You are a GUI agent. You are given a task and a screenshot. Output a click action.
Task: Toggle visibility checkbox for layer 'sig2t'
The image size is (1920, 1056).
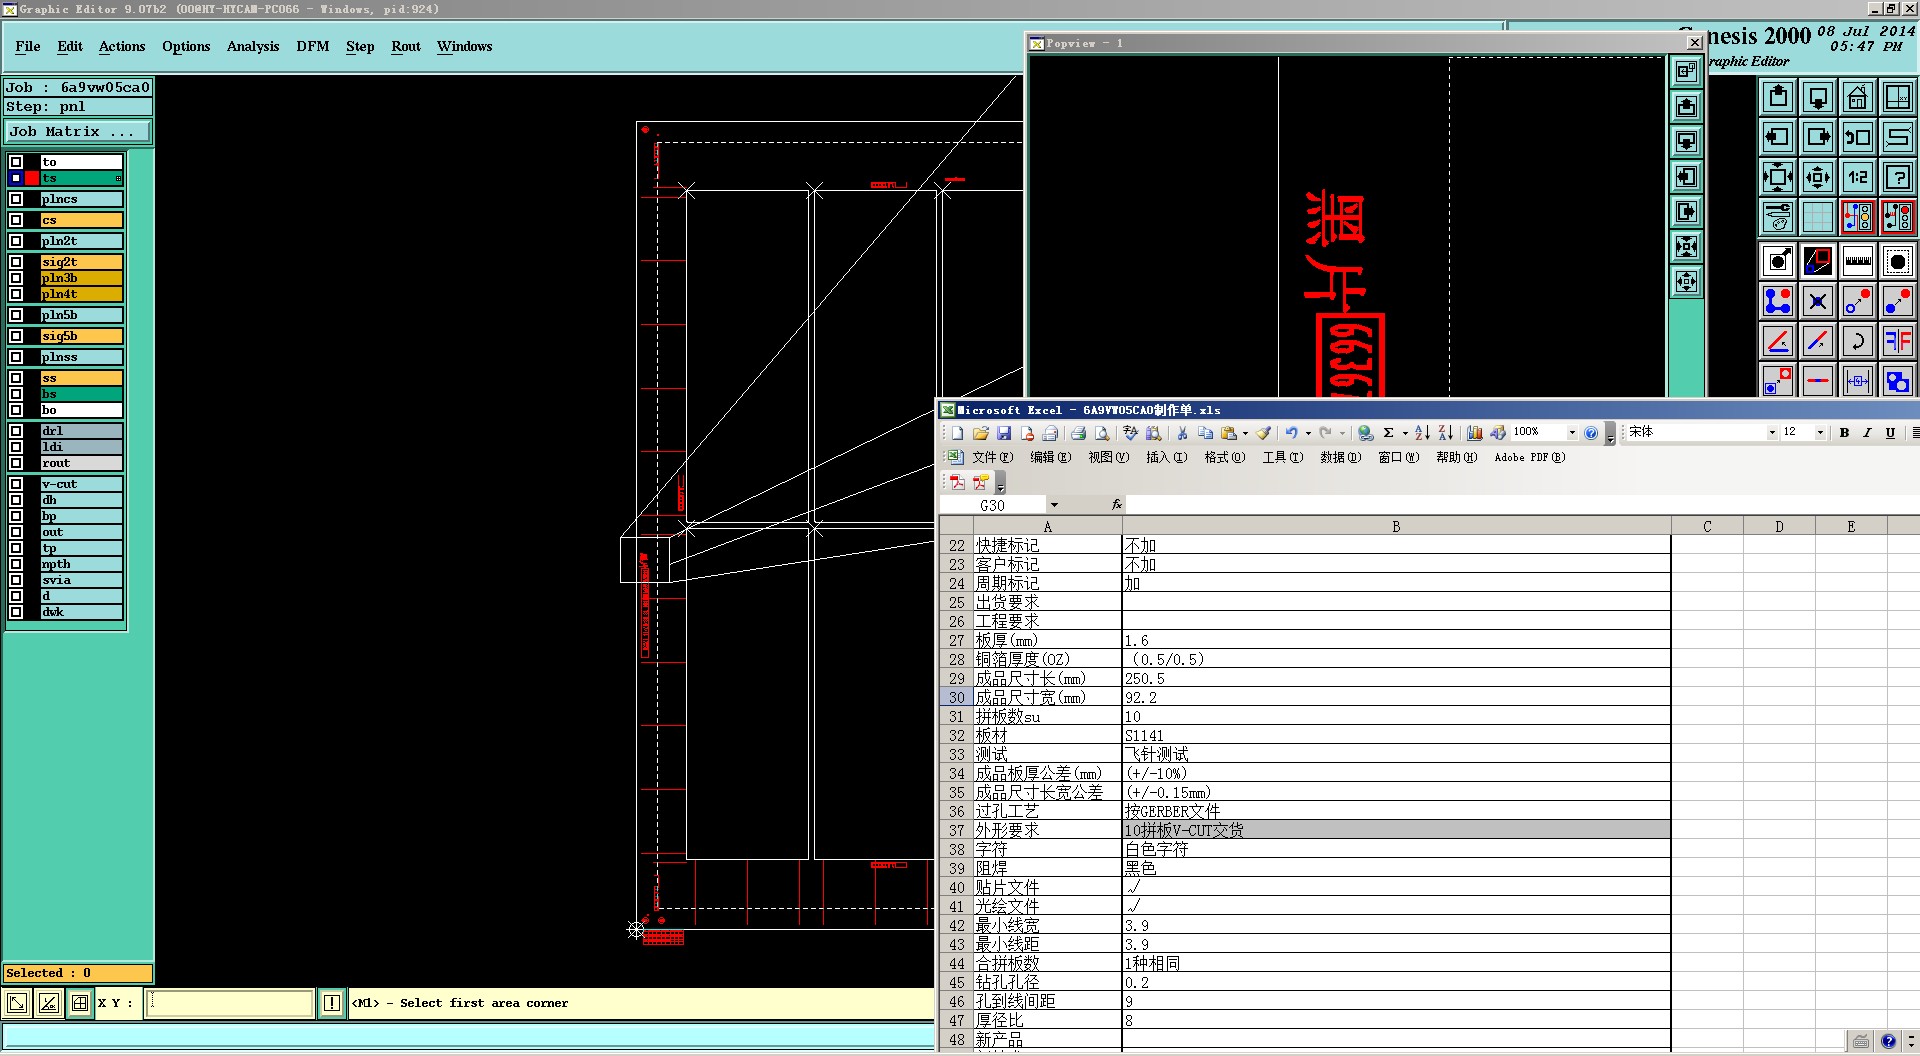pos(16,262)
